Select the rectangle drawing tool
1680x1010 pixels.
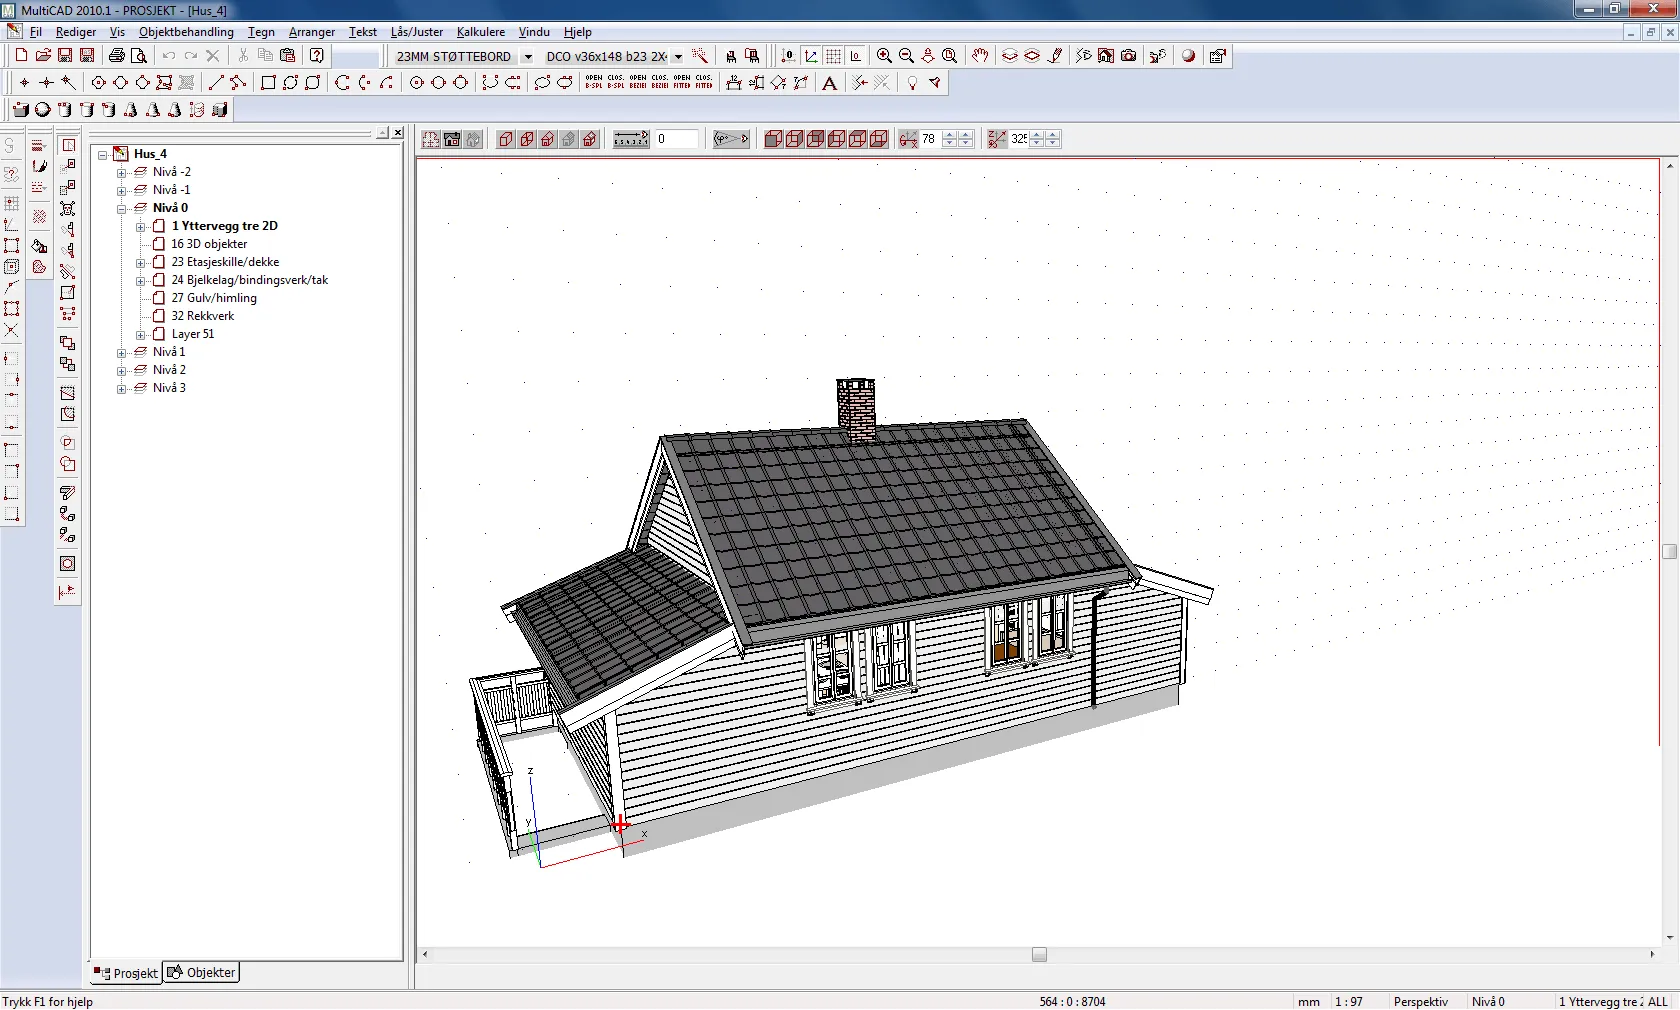268,84
